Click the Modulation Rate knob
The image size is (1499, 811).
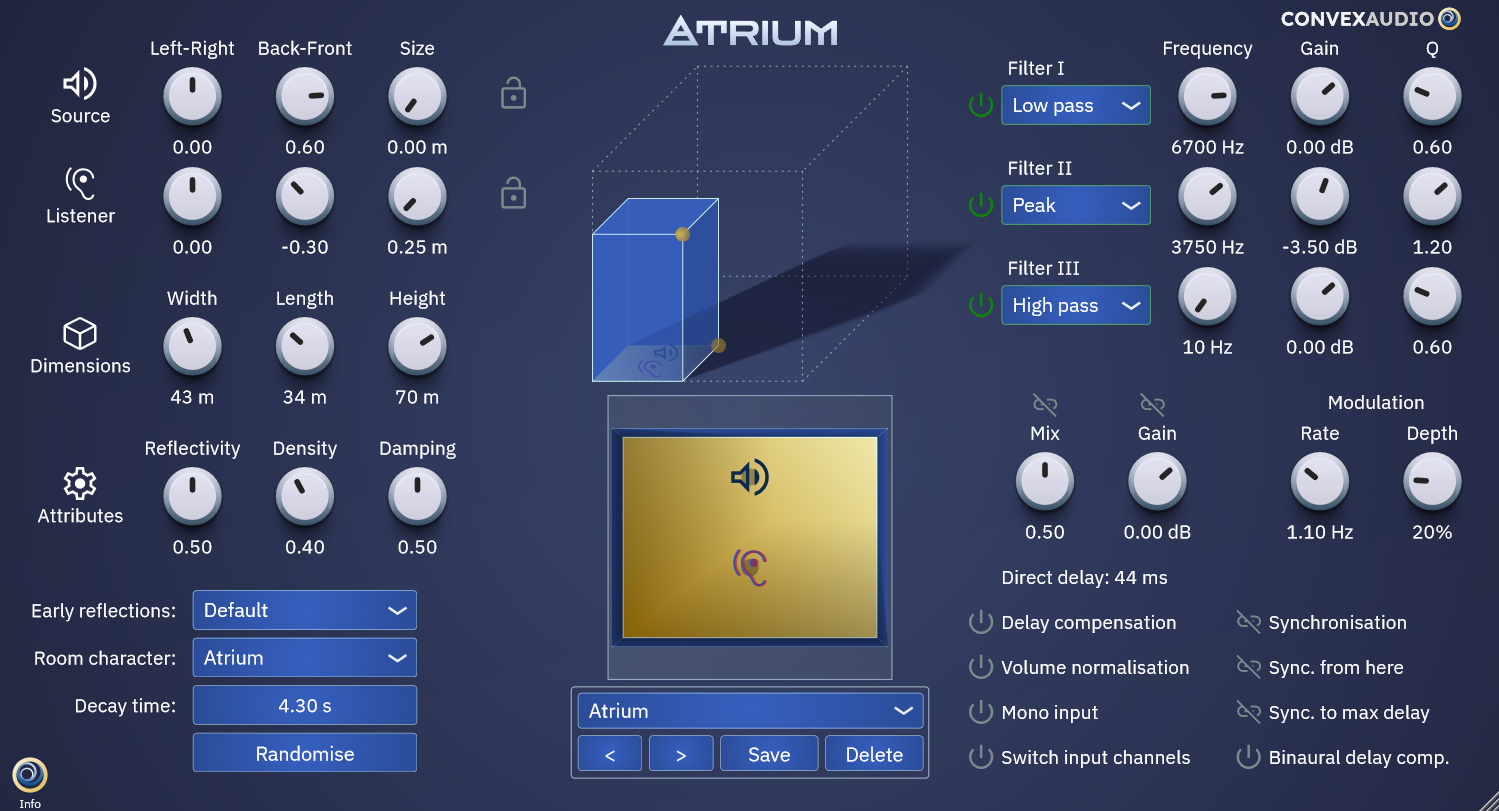1320,481
